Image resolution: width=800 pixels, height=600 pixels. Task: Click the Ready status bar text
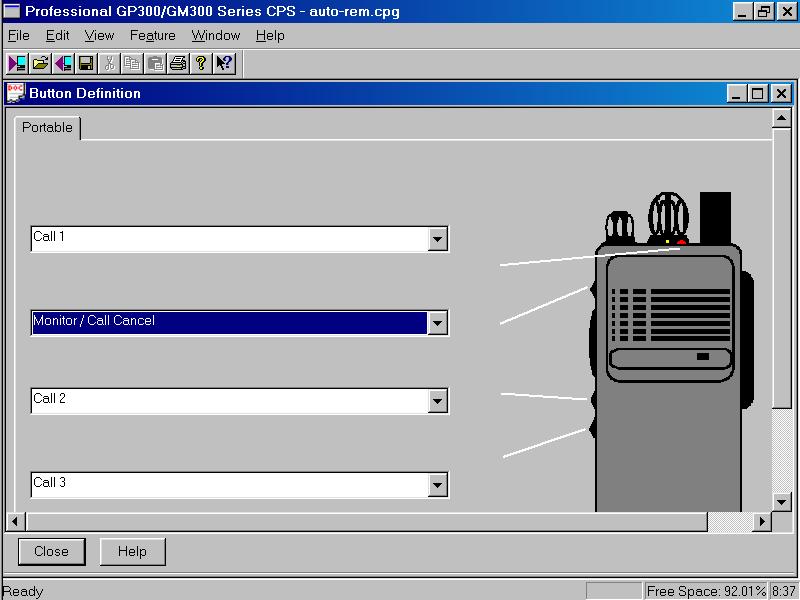23,591
